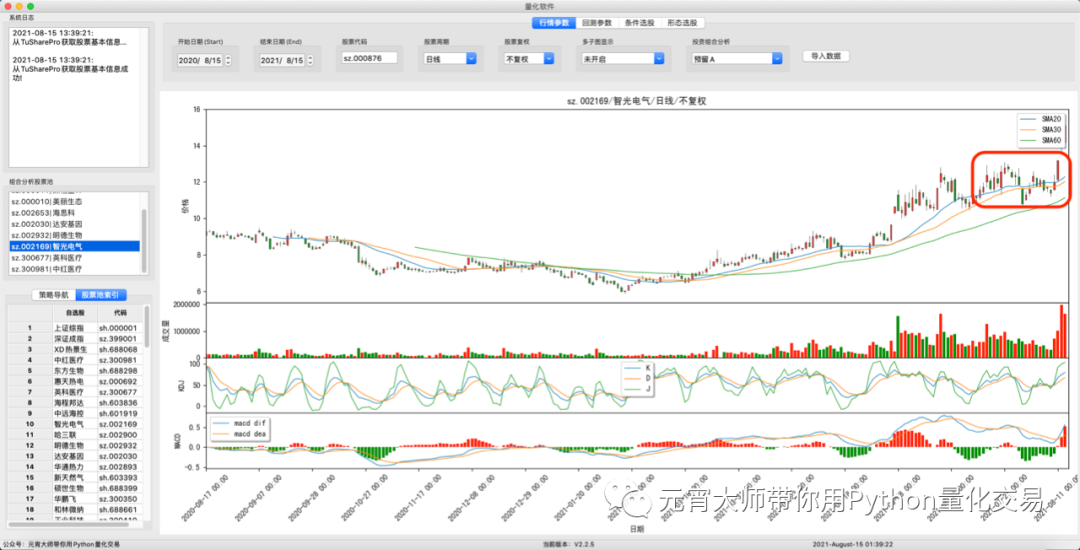This screenshot has height=550, width=1080.
Task: Click the 自选股 column header
Action: [x=74, y=313]
